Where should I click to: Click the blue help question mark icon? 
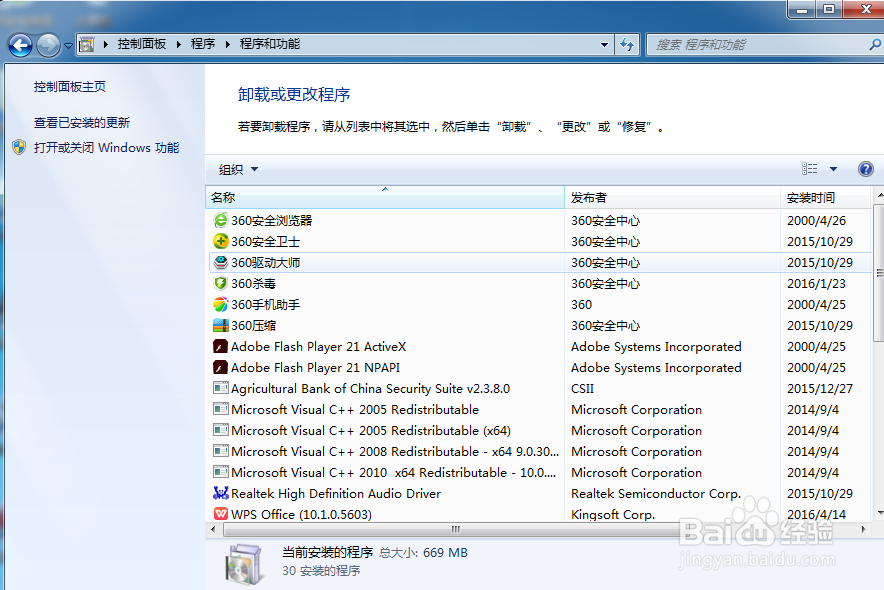click(x=865, y=168)
